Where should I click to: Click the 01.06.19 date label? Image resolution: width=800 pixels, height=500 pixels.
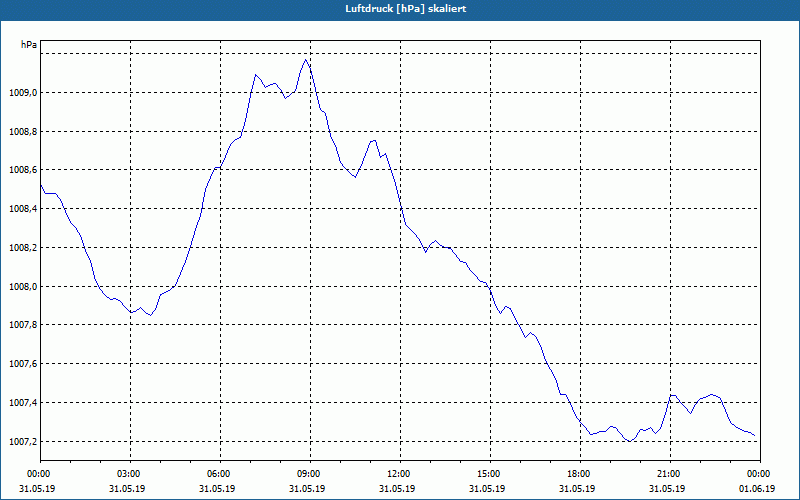tap(757, 489)
